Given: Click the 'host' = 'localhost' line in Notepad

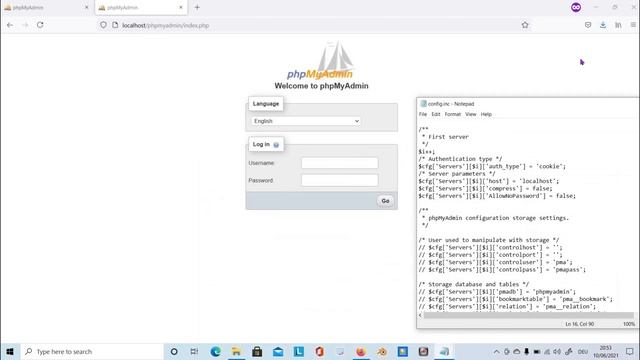Looking at the screenshot, I should click(489, 181).
